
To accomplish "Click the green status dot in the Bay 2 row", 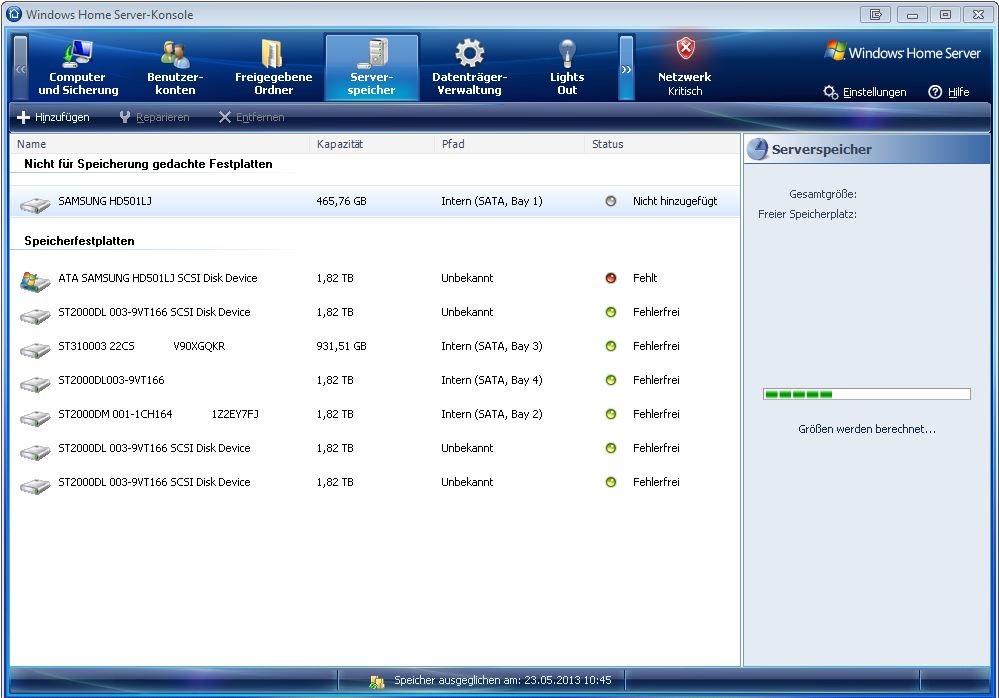I will pos(611,414).
